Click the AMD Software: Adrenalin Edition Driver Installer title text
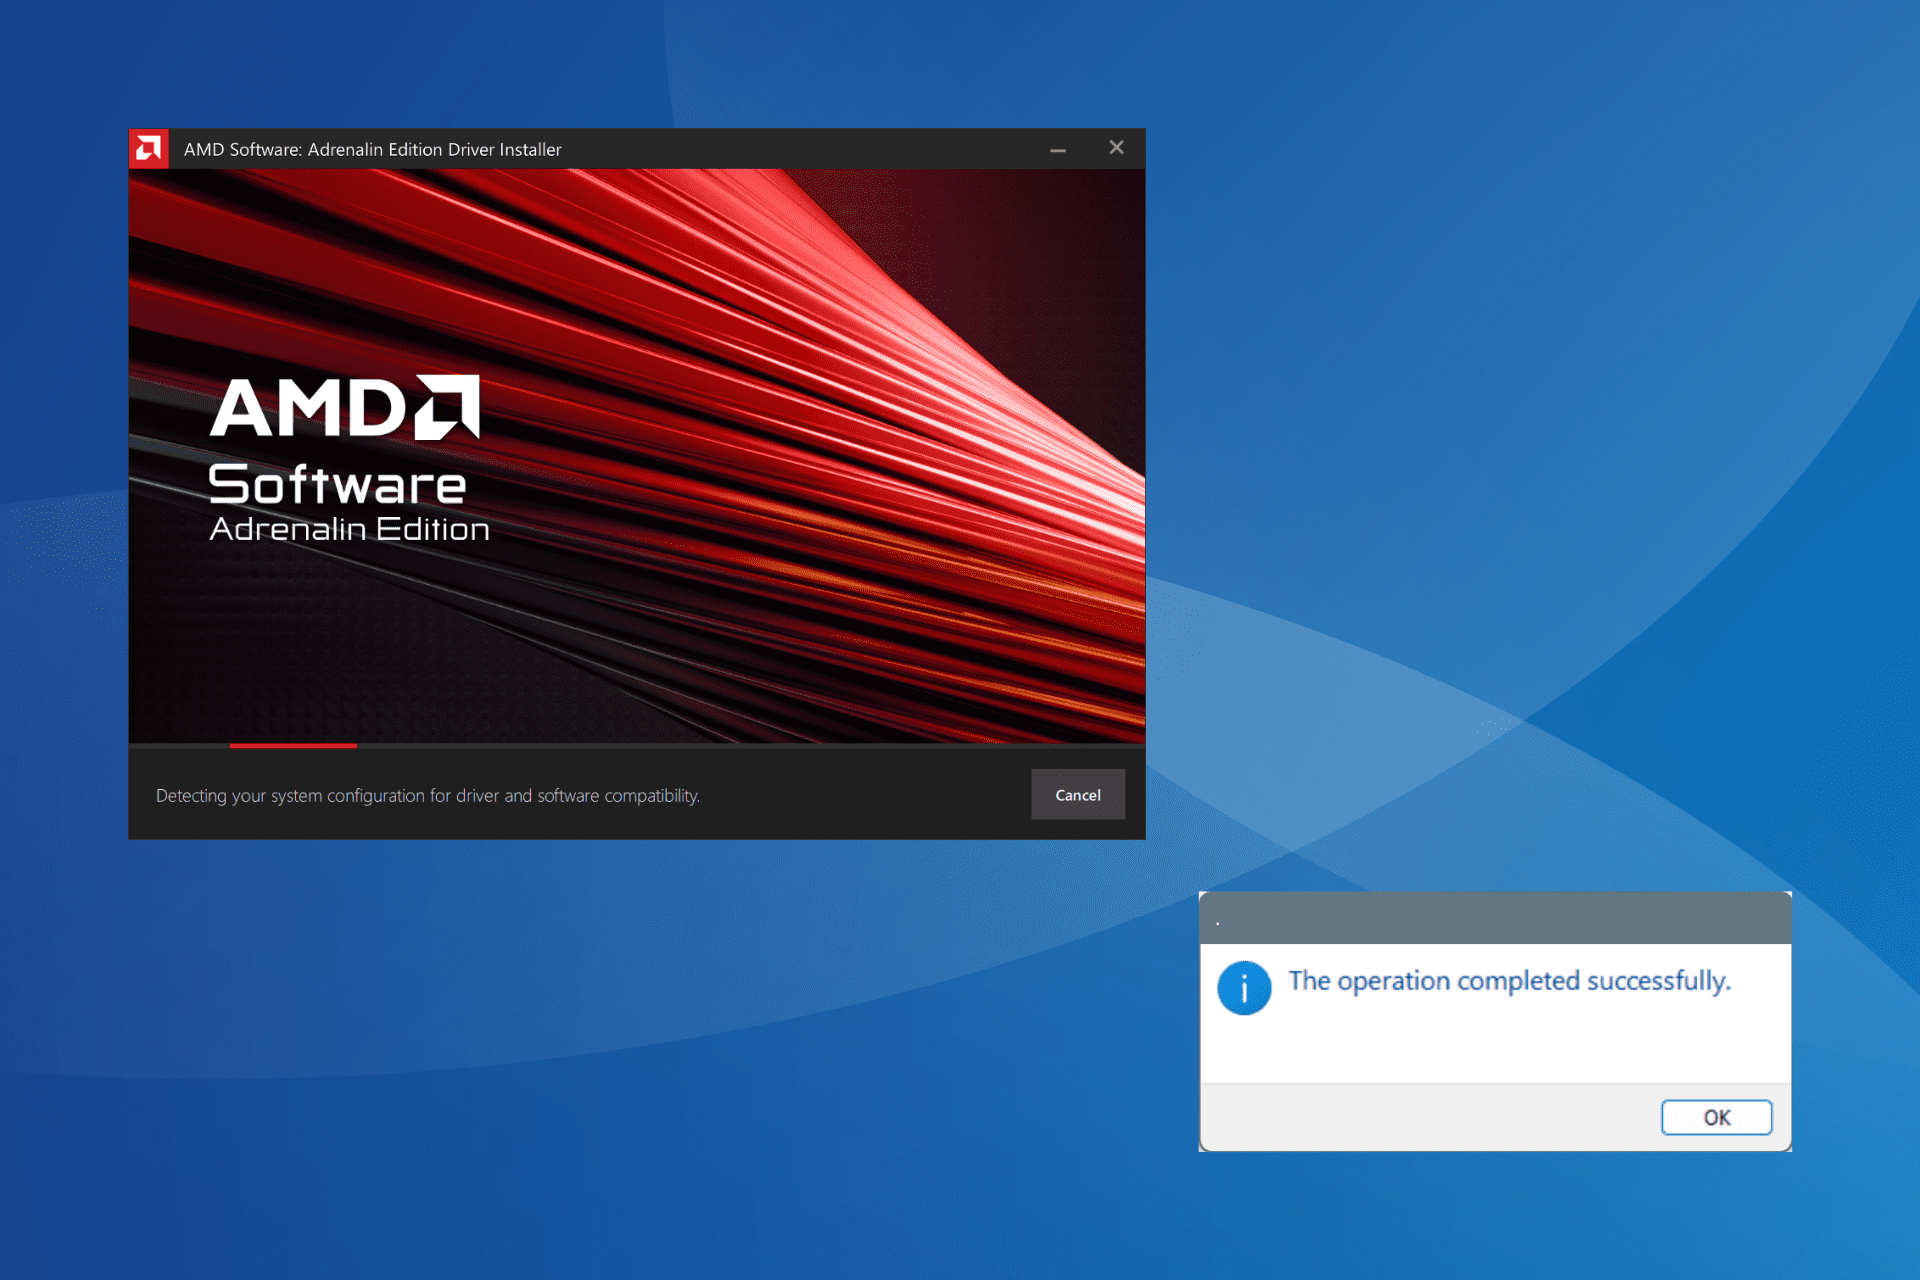Viewport: 1920px width, 1280px height. pyautogui.click(x=372, y=148)
